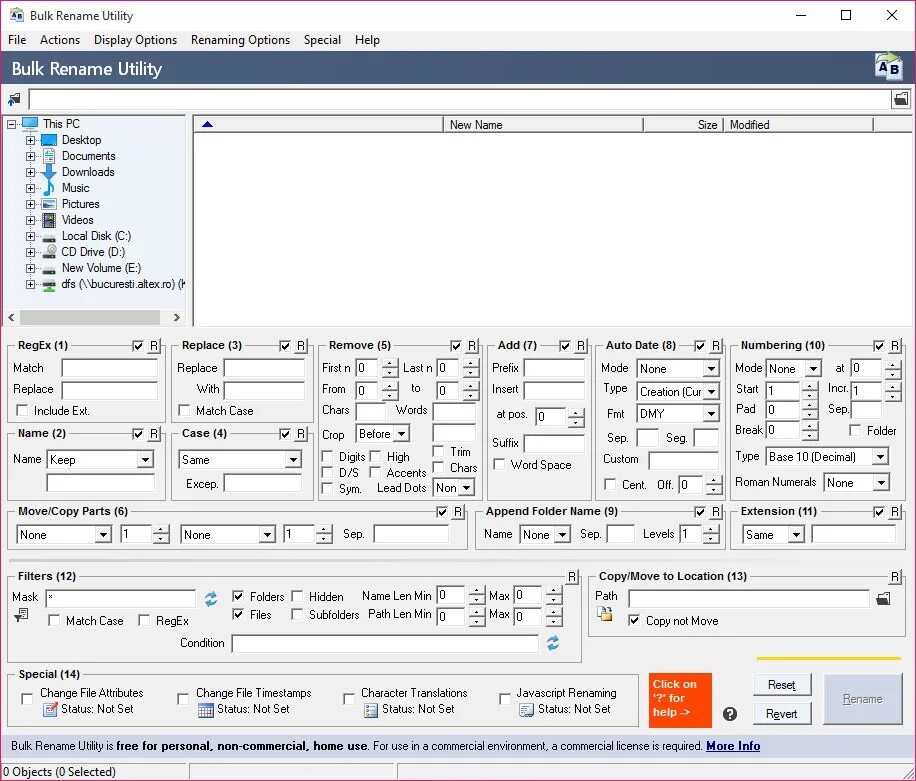Open the Auto Date Mode dropdown
This screenshot has height=781, width=916.
[710, 369]
